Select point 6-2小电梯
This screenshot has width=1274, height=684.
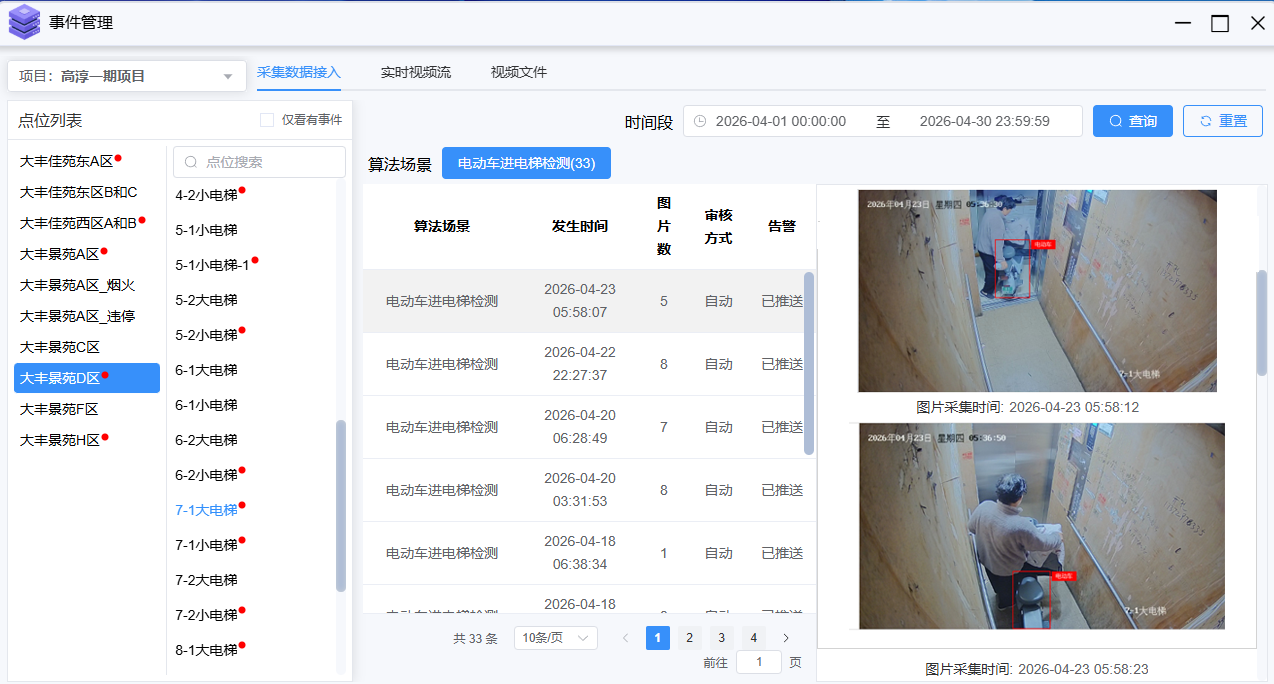pyautogui.click(x=206, y=475)
